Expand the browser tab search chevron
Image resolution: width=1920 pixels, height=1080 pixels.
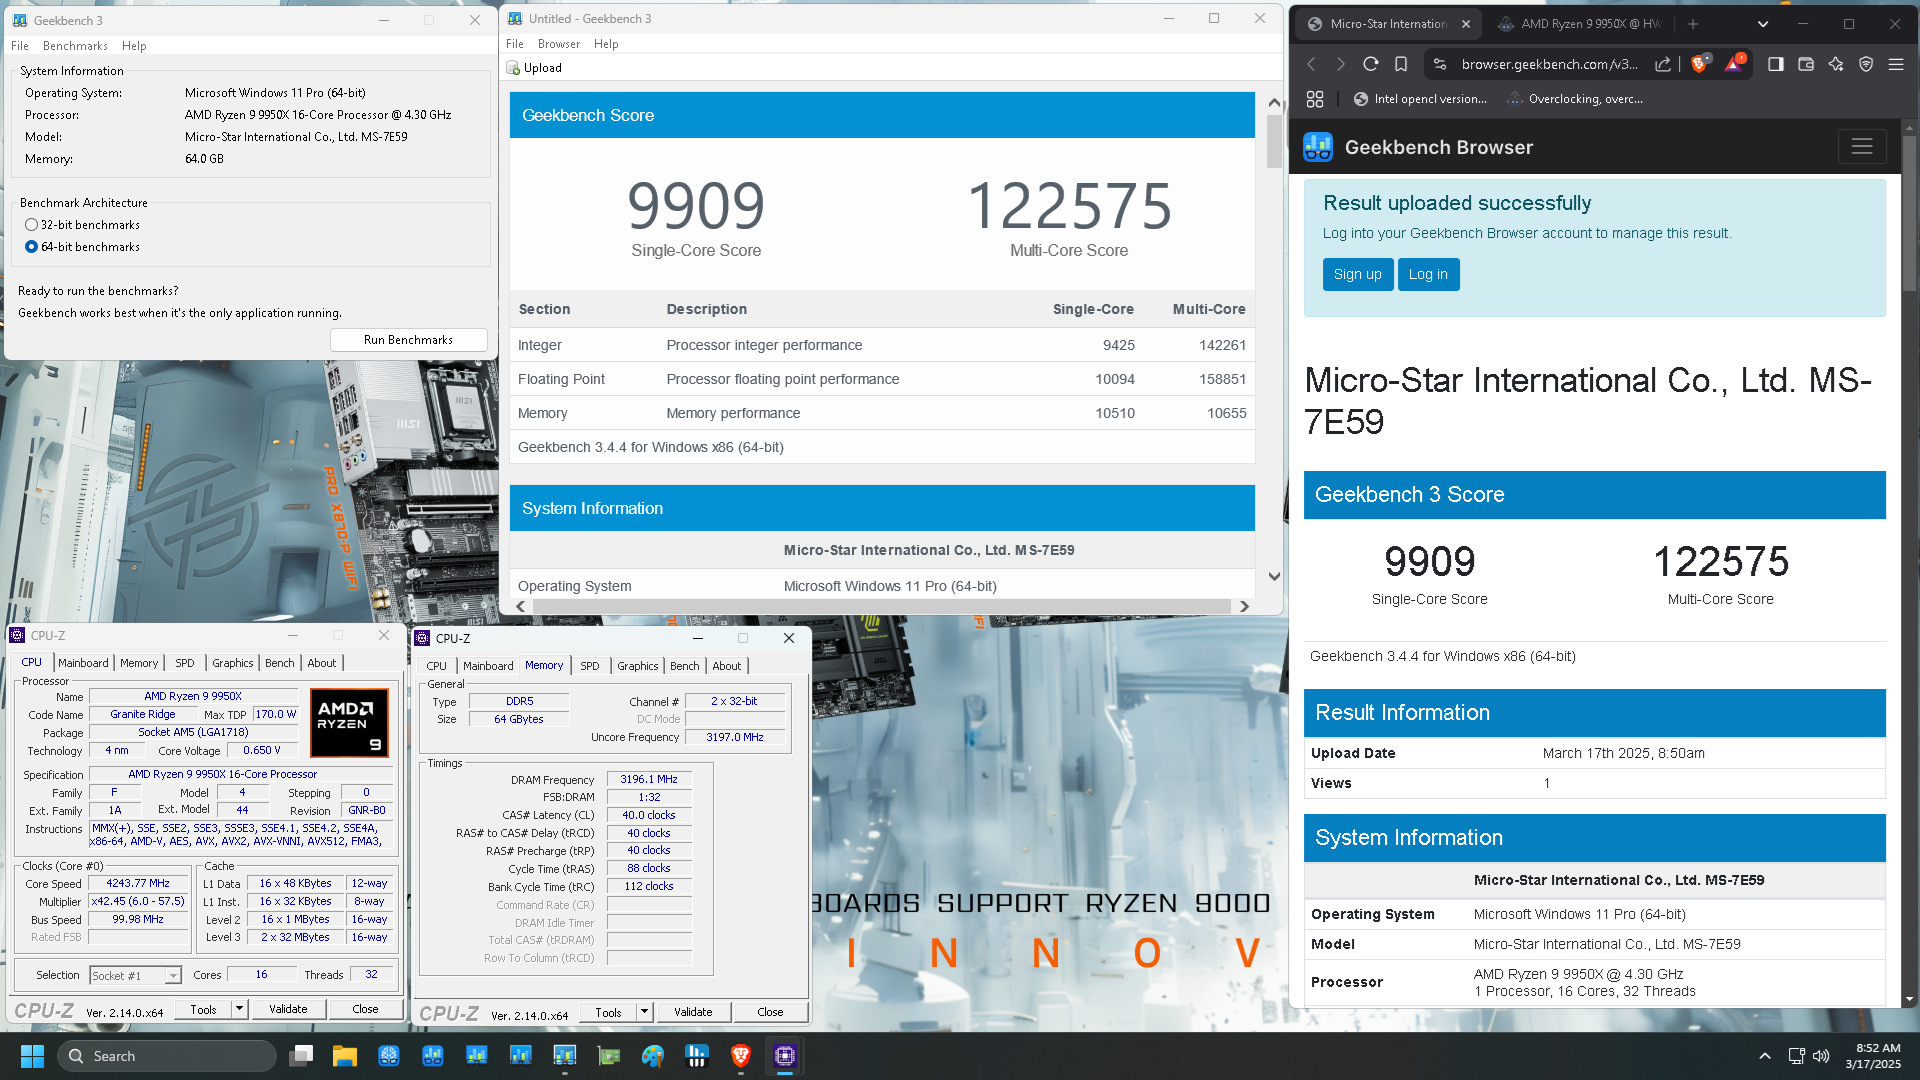tap(1763, 24)
